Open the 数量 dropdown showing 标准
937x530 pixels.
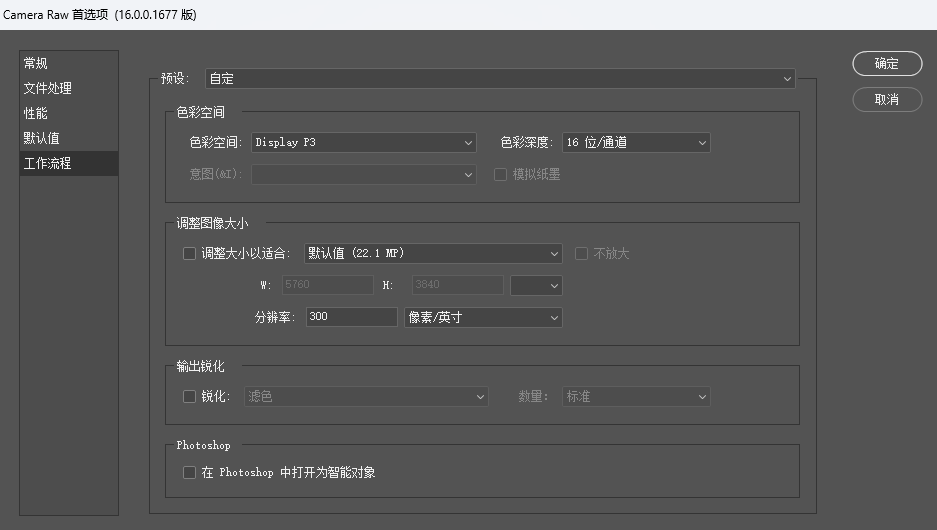pos(636,397)
